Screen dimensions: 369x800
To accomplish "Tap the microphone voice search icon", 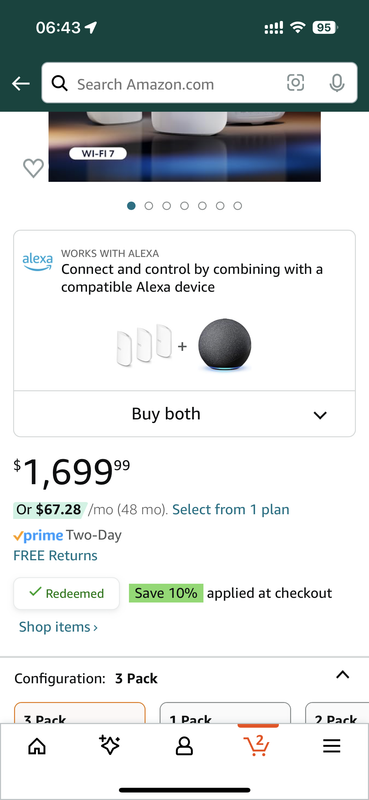I will click(x=336, y=83).
